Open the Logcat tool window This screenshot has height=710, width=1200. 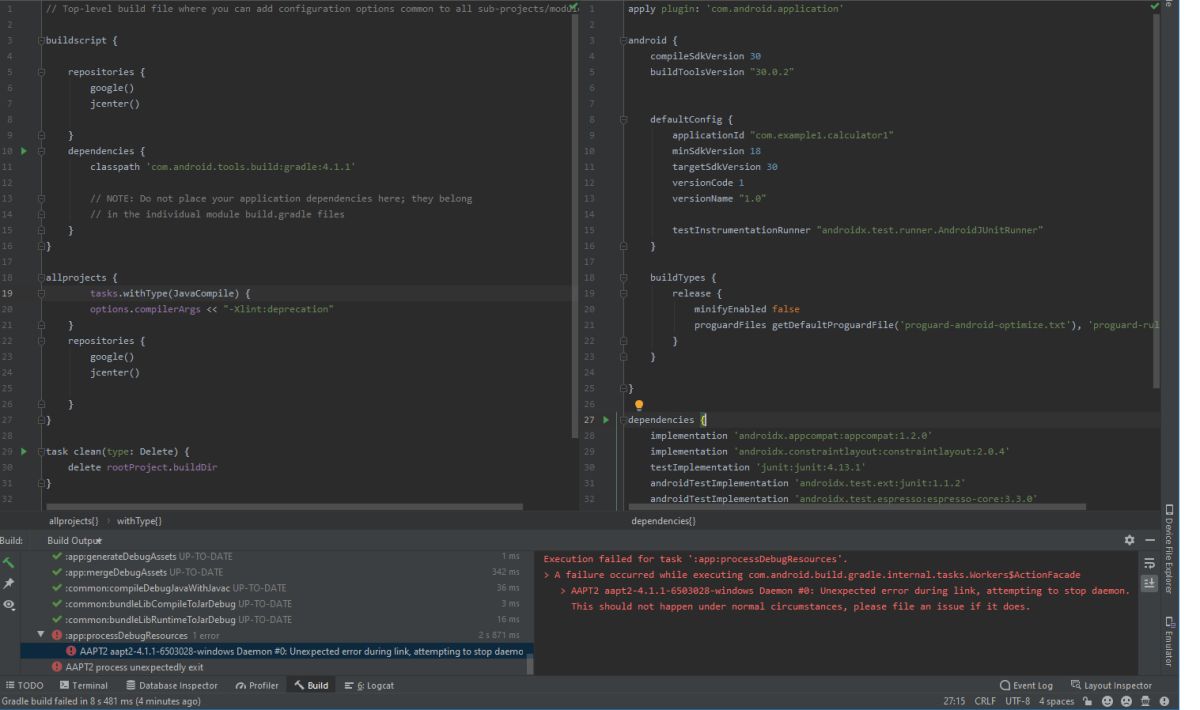[369, 685]
